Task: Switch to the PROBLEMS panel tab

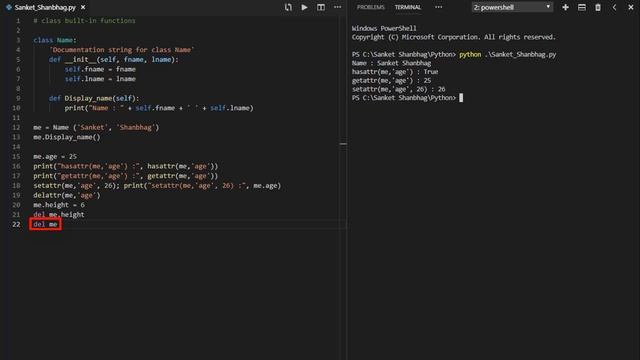Action: coord(370,7)
